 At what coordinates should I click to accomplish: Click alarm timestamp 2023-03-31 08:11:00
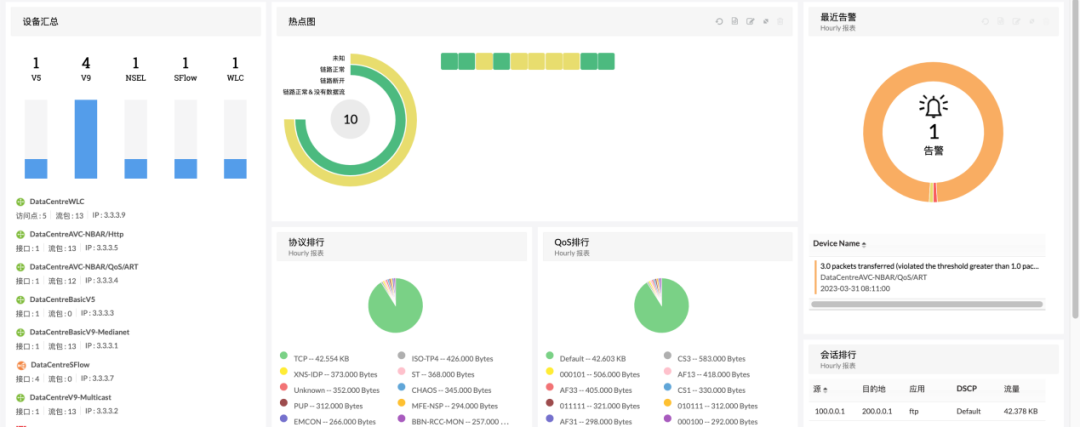tap(855, 289)
